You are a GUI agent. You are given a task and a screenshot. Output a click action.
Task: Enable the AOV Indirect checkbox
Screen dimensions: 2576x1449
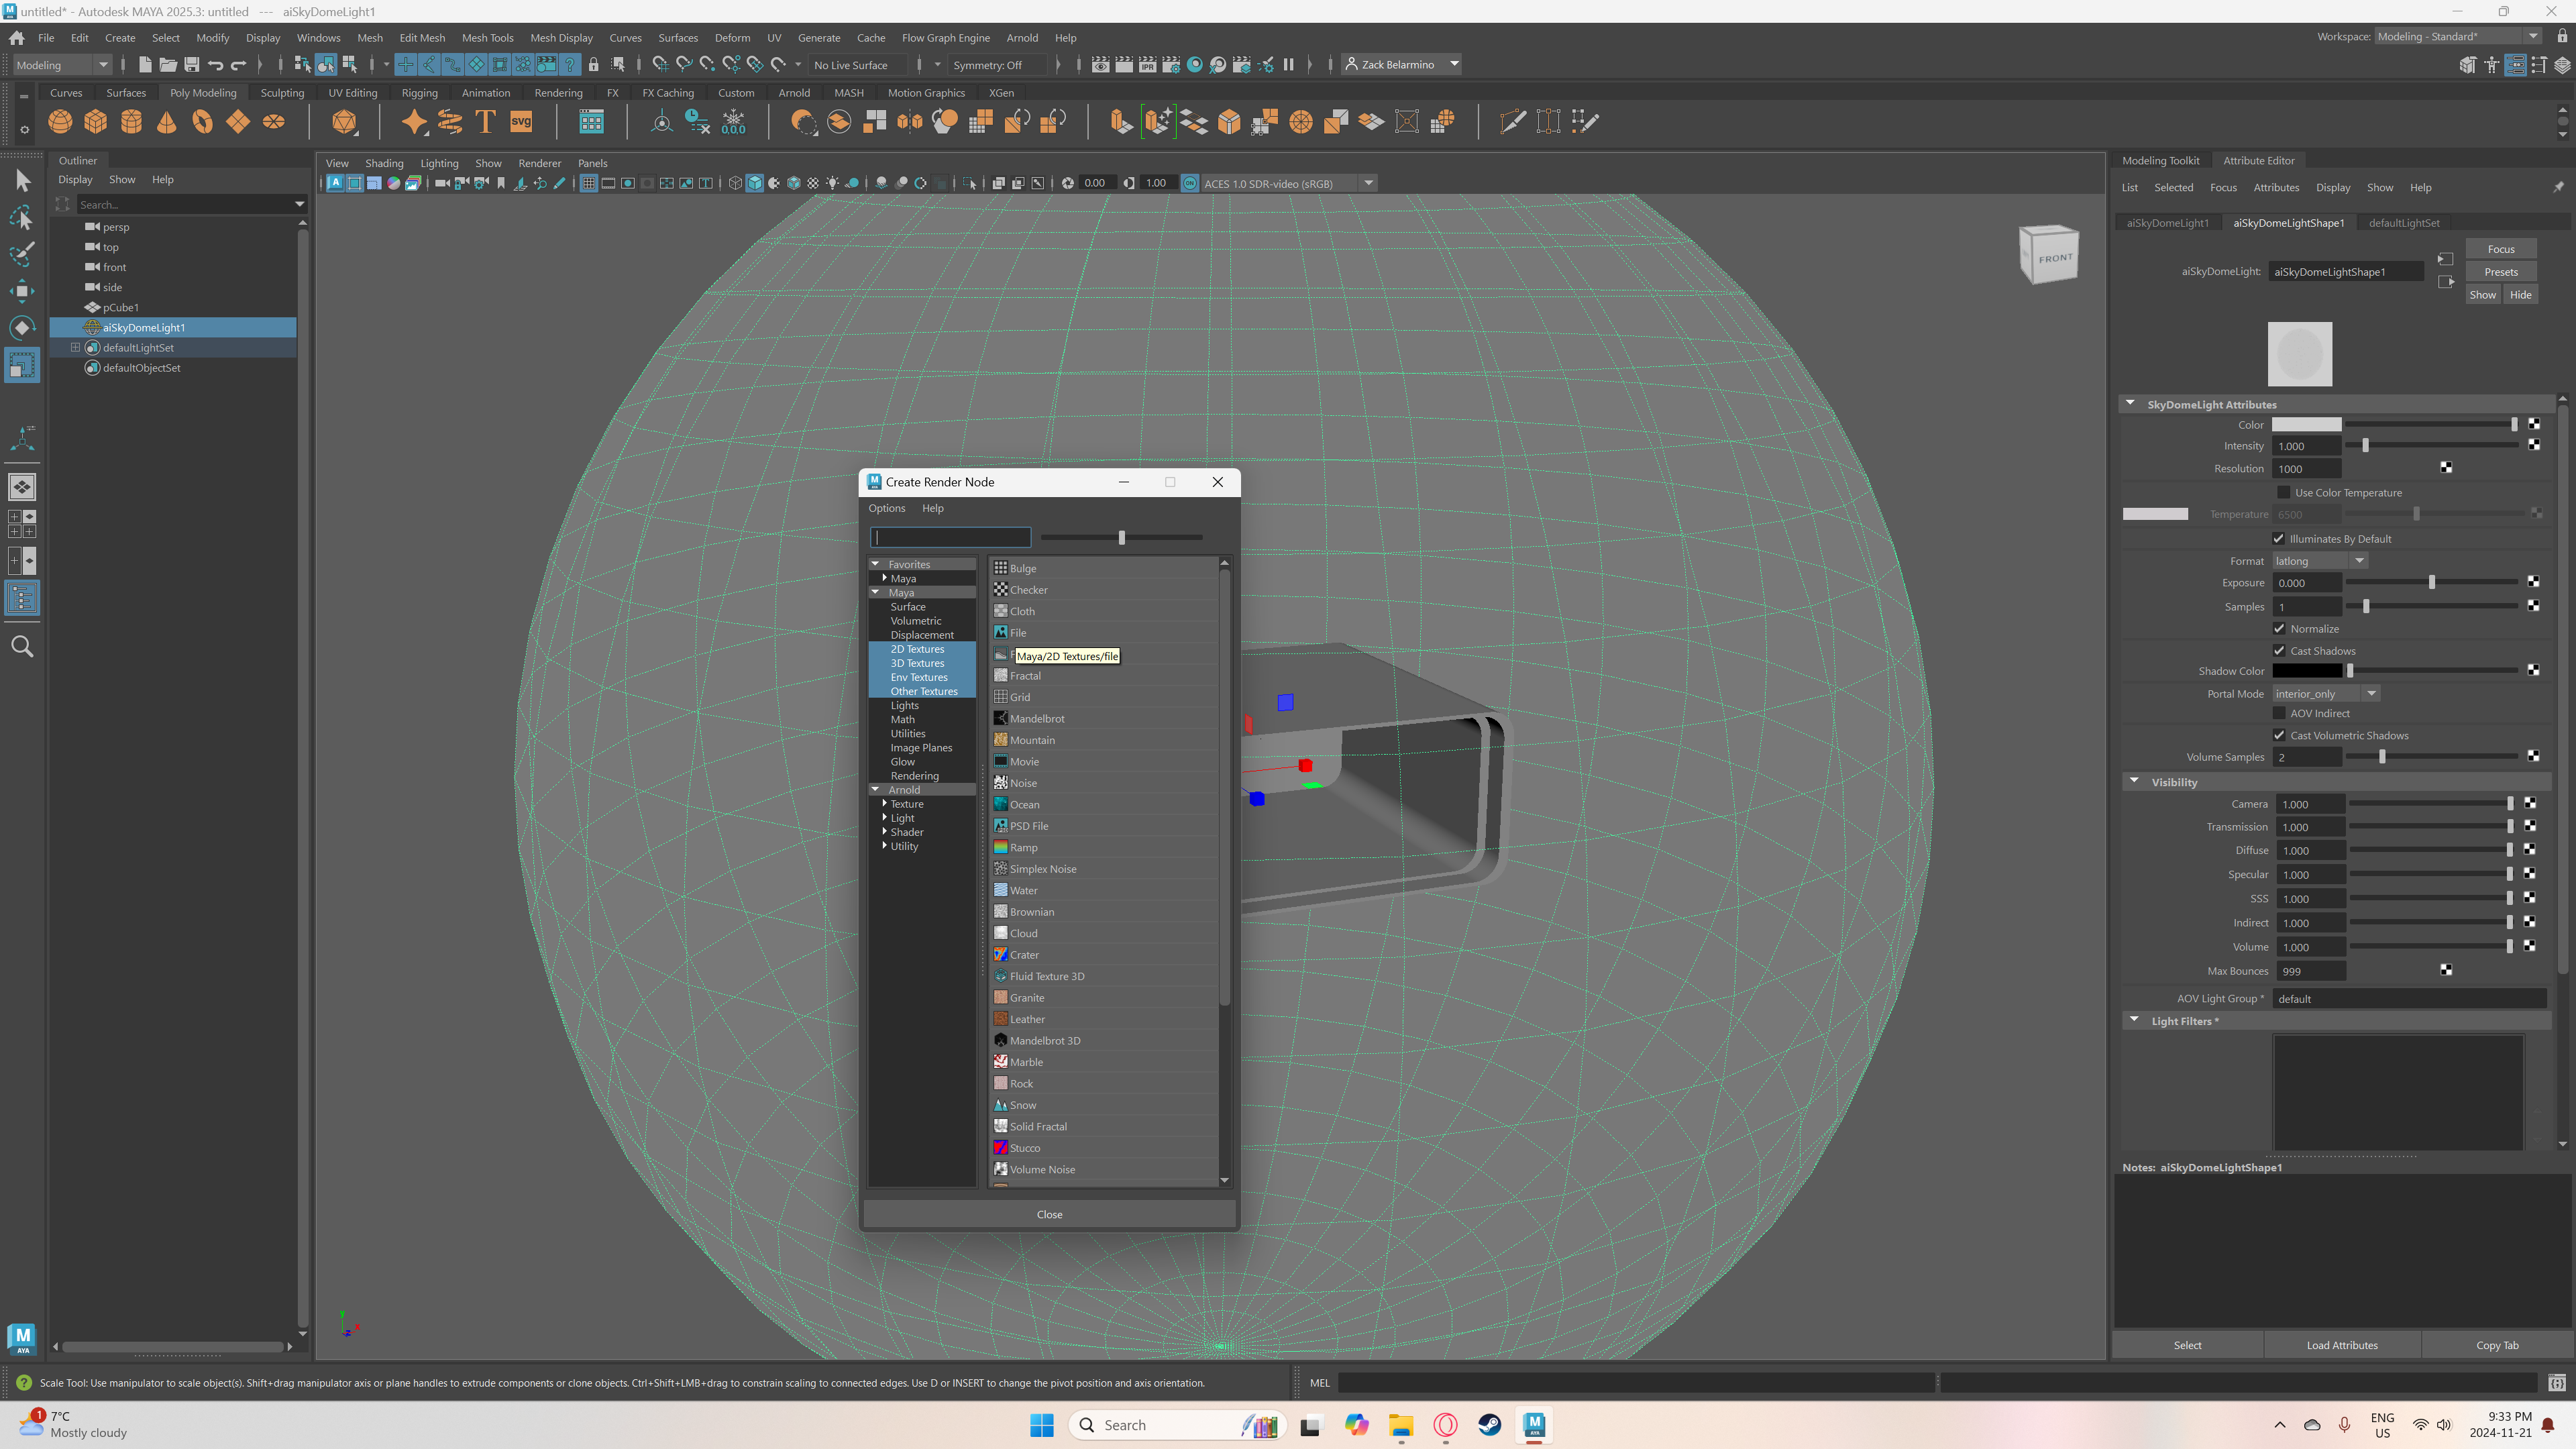coord(2279,713)
